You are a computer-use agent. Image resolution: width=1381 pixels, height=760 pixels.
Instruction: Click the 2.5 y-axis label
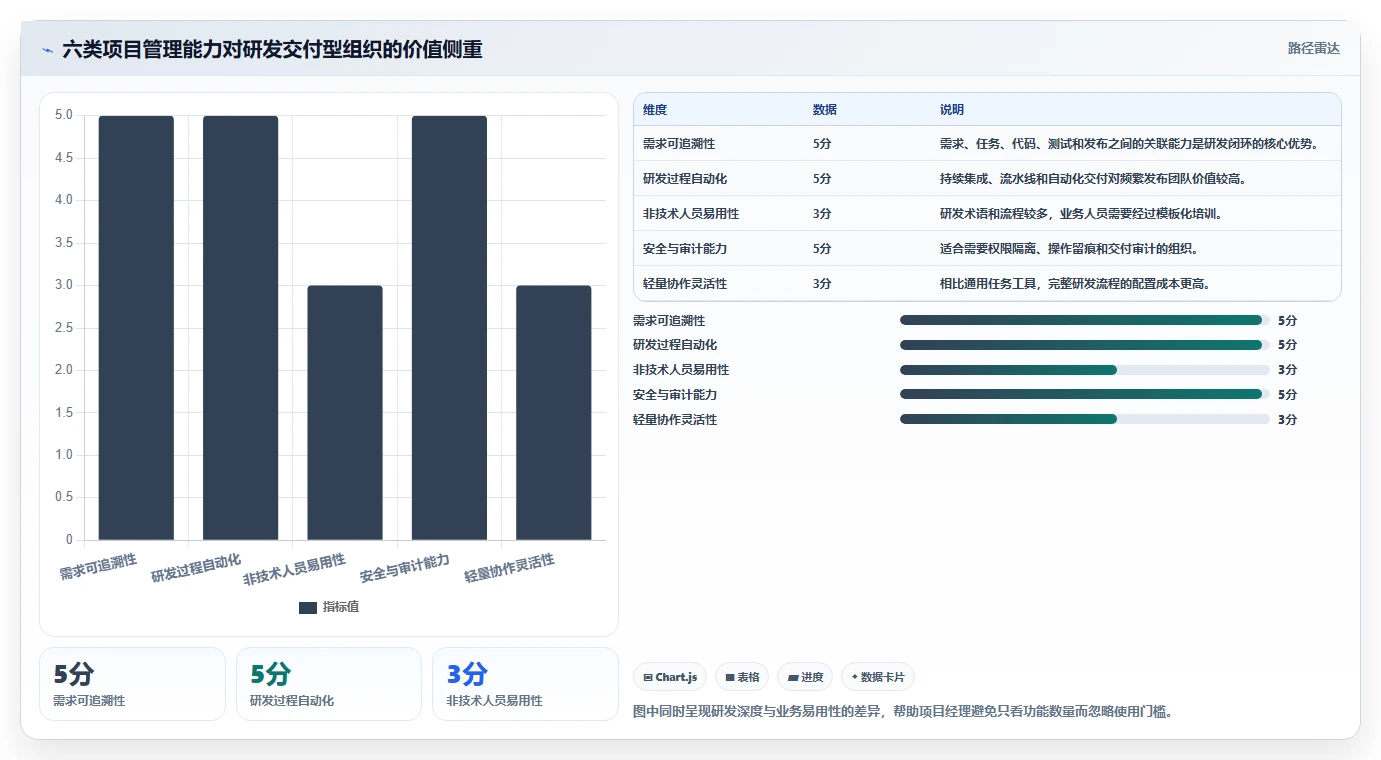coord(63,328)
